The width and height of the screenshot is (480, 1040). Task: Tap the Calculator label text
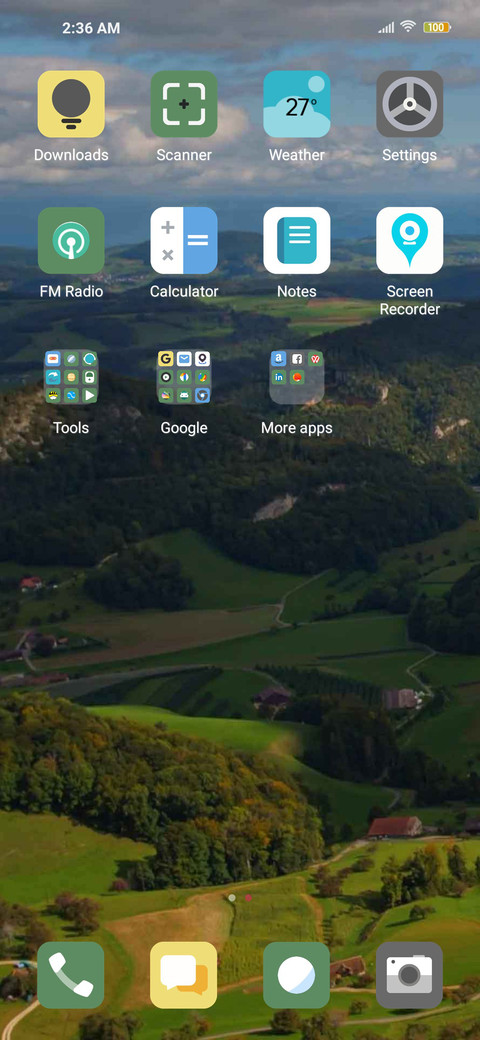[x=184, y=292]
